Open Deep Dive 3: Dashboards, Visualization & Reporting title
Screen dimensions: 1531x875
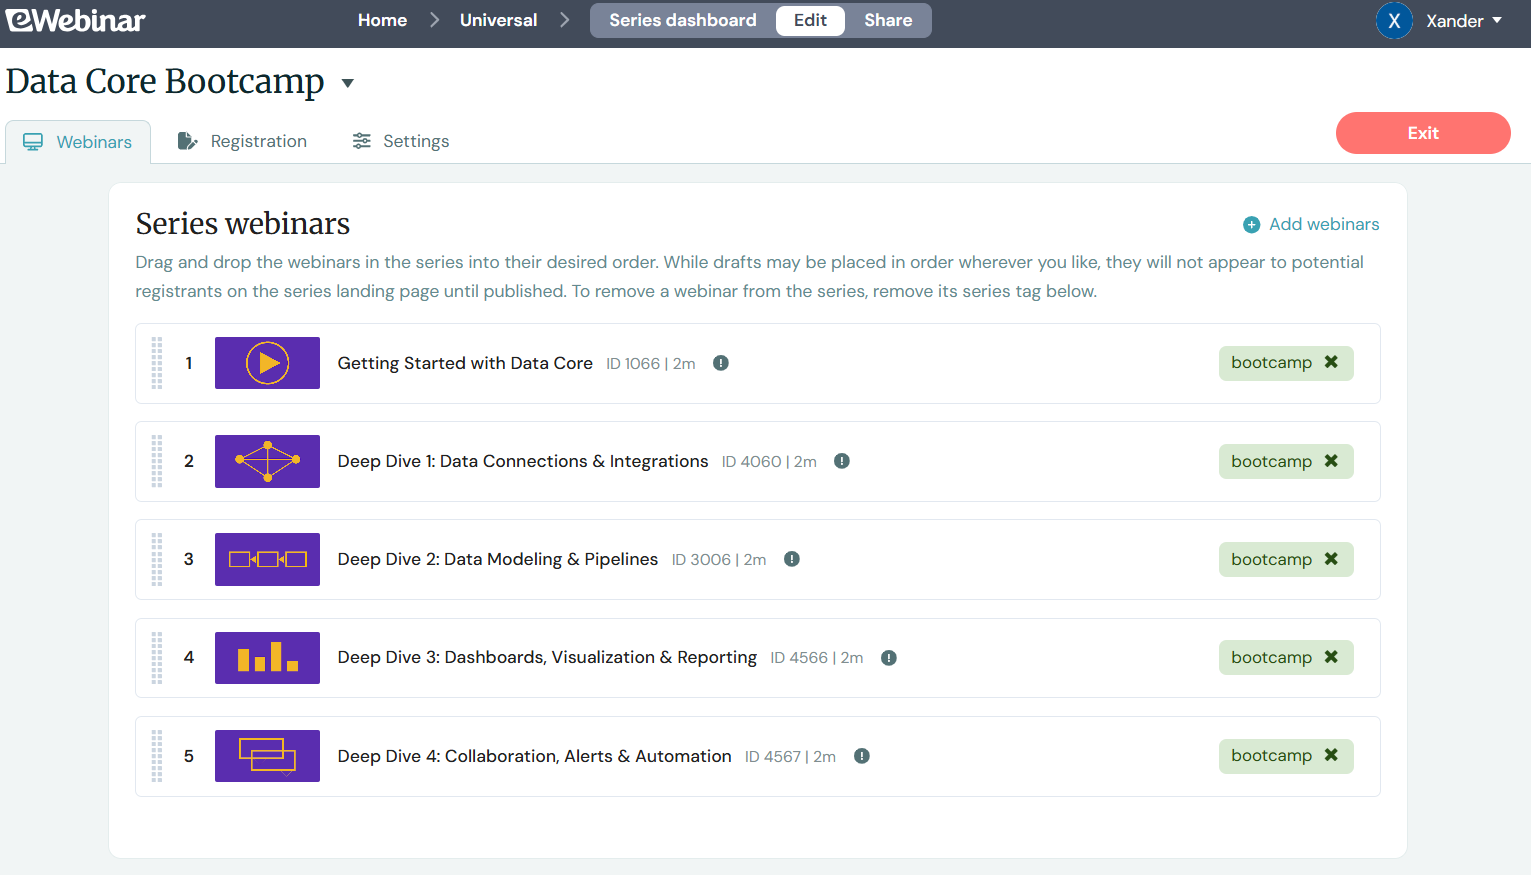[x=547, y=657]
